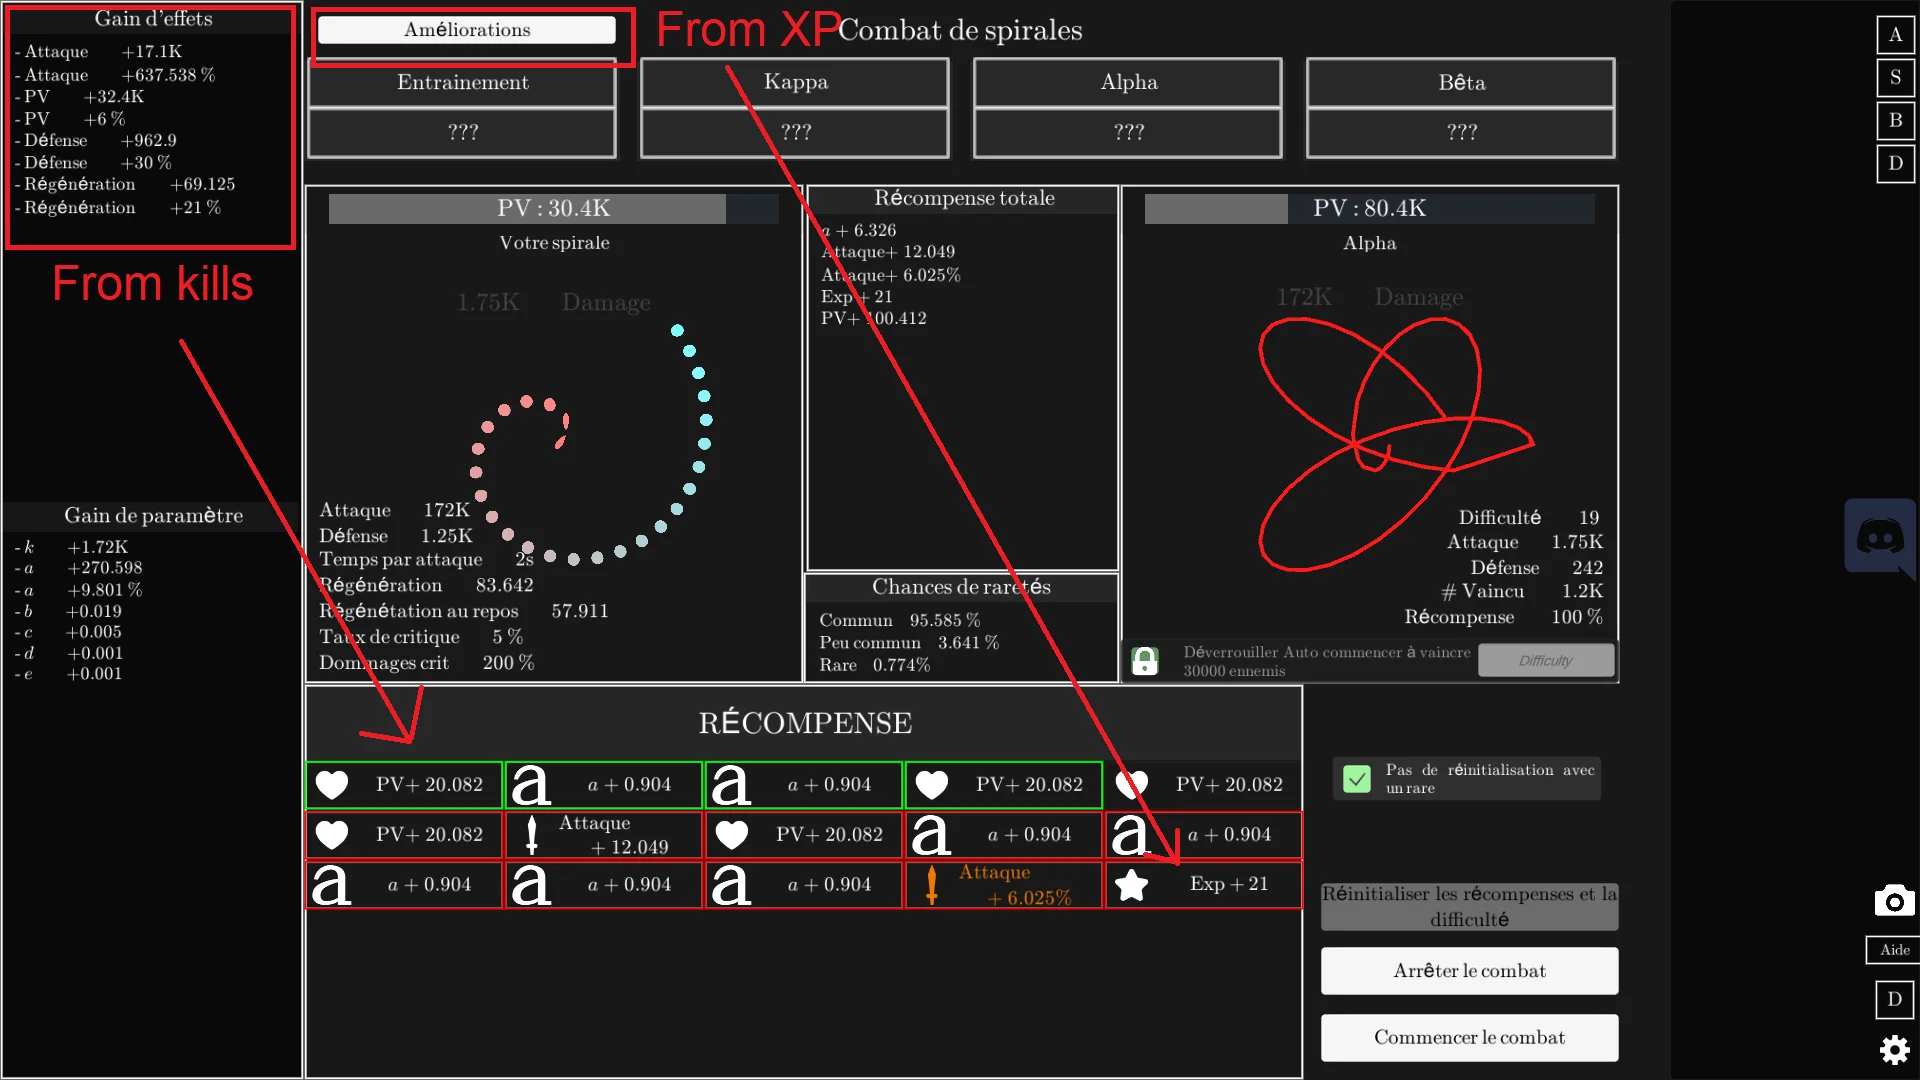Click the player PV 30.4K health bar

tap(553, 208)
